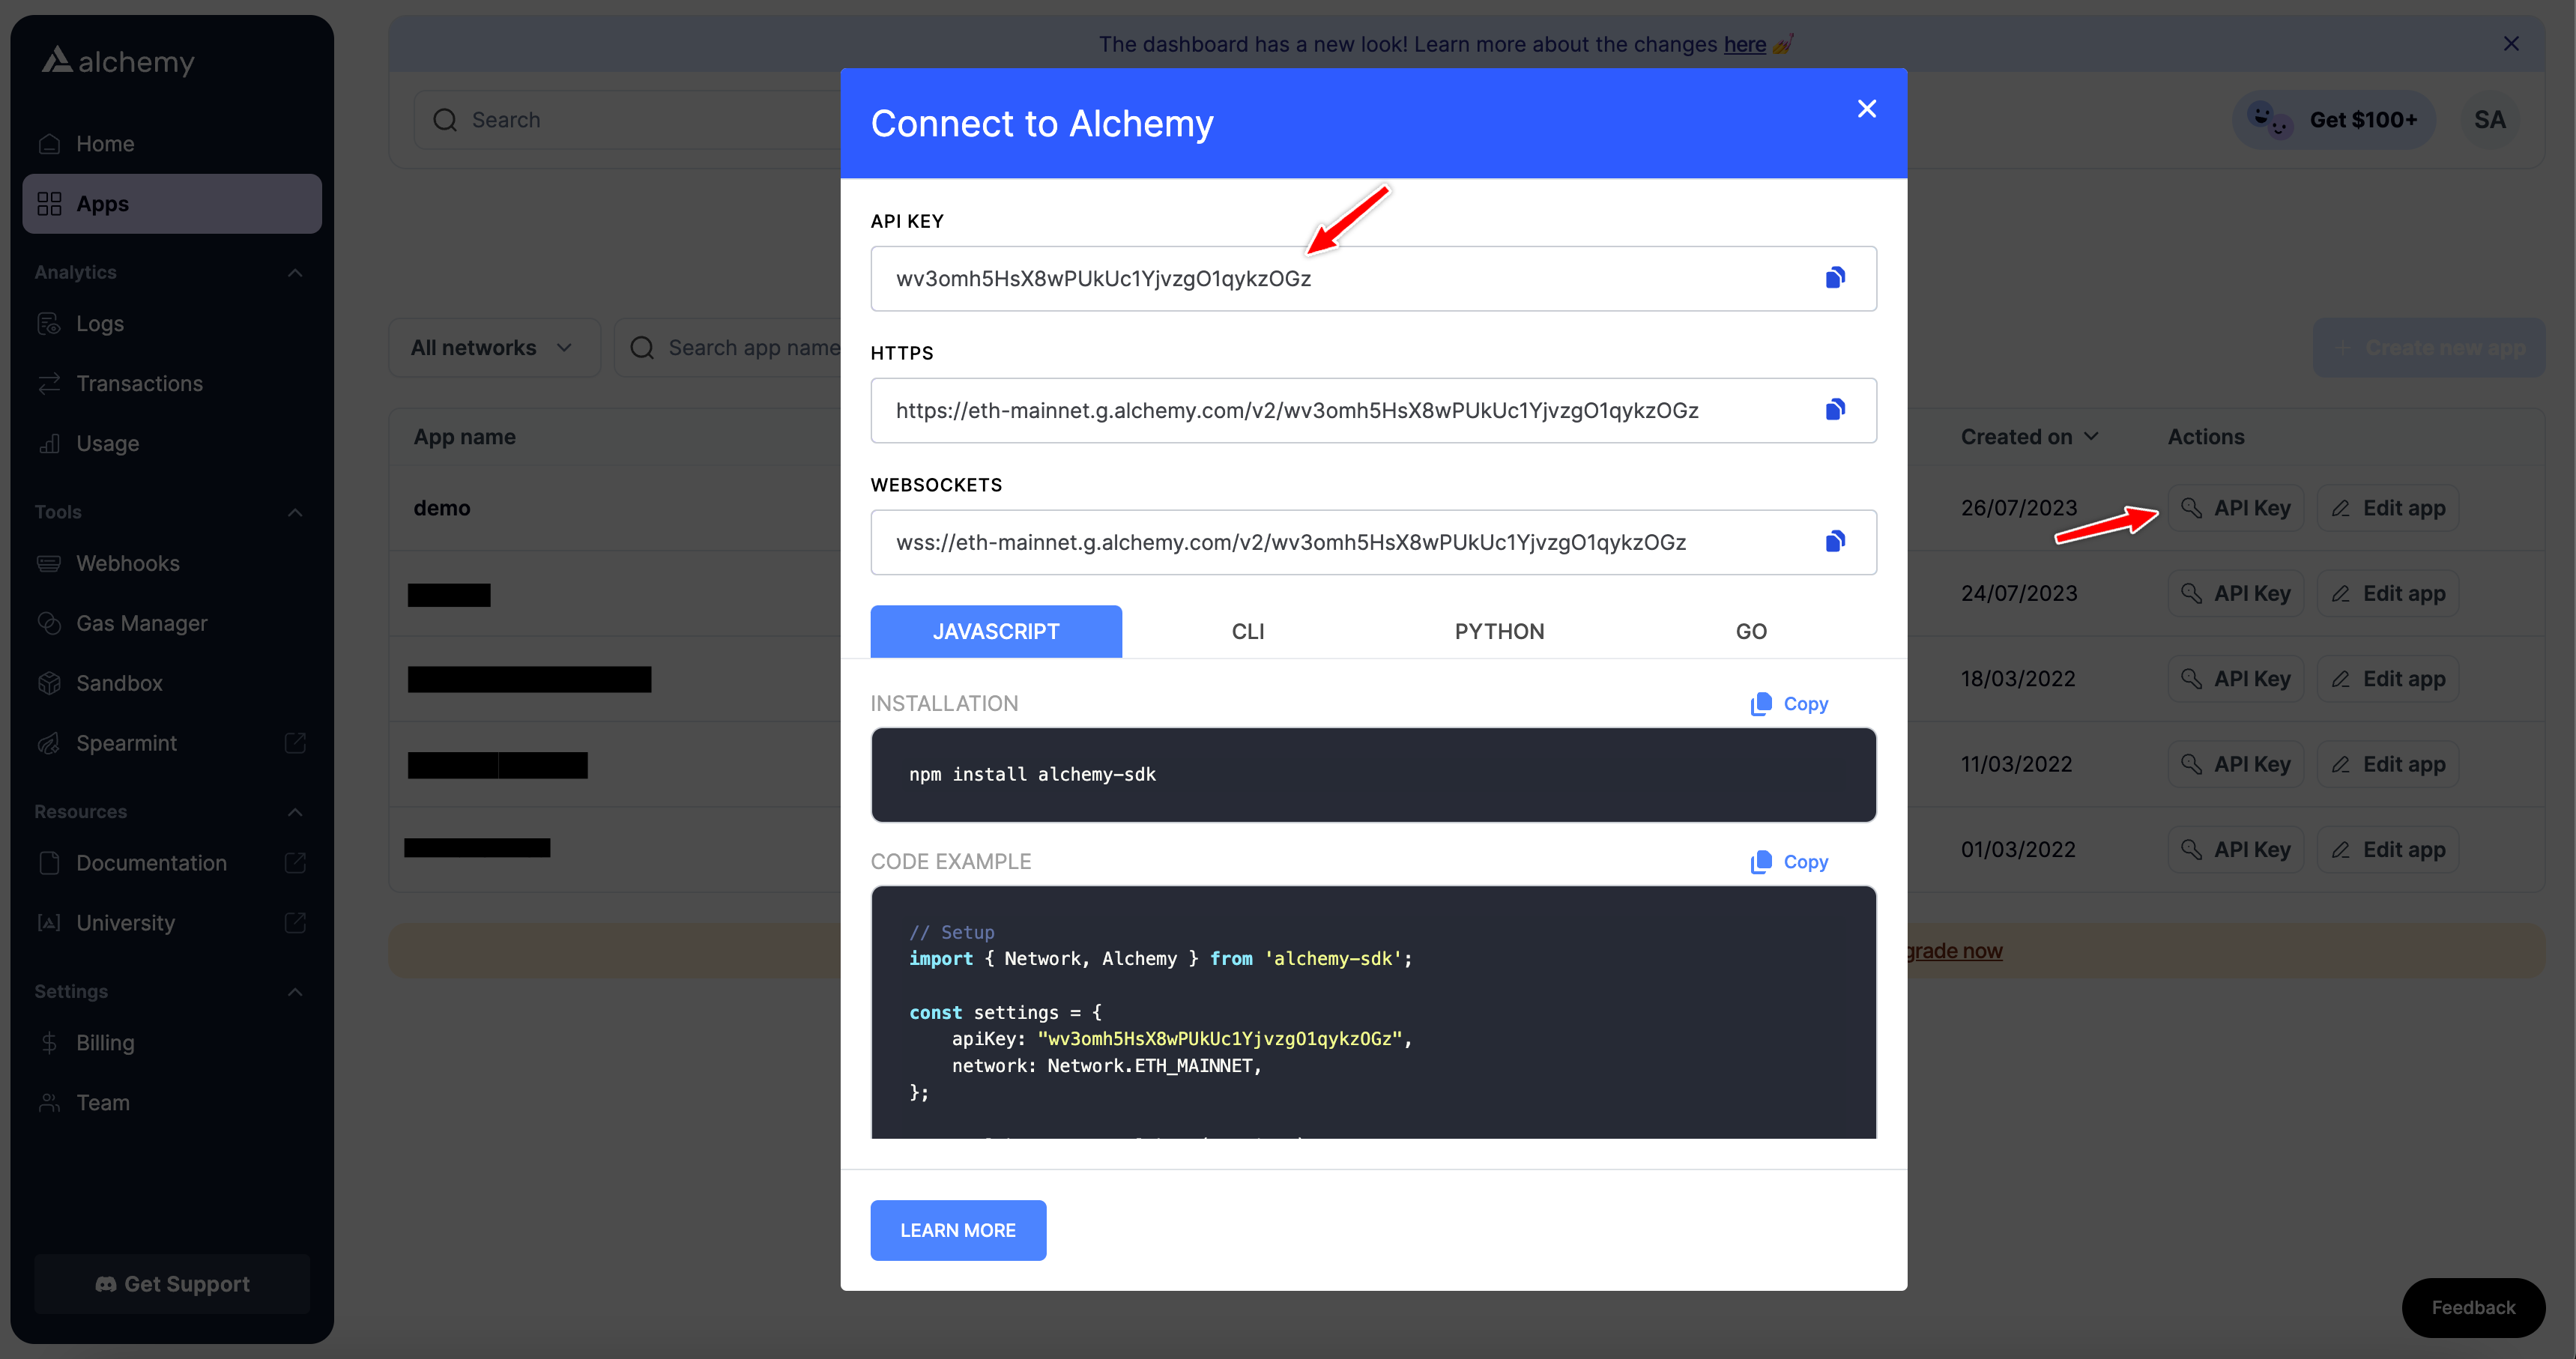Open Spearmint via its external link icon

[x=295, y=742]
